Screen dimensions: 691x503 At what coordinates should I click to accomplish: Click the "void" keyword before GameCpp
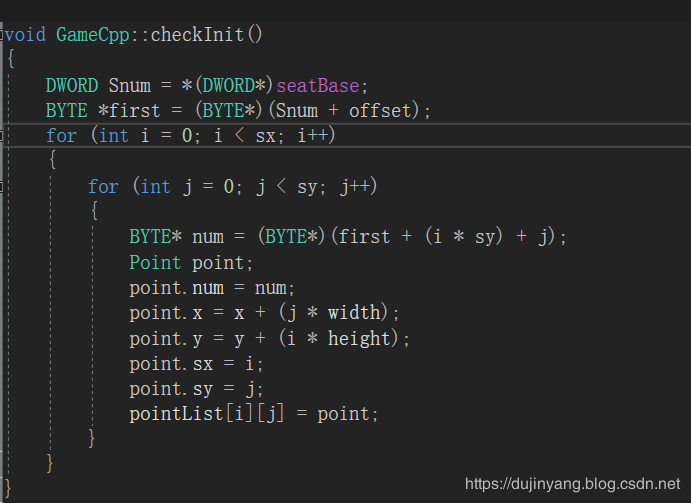(25, 34)
